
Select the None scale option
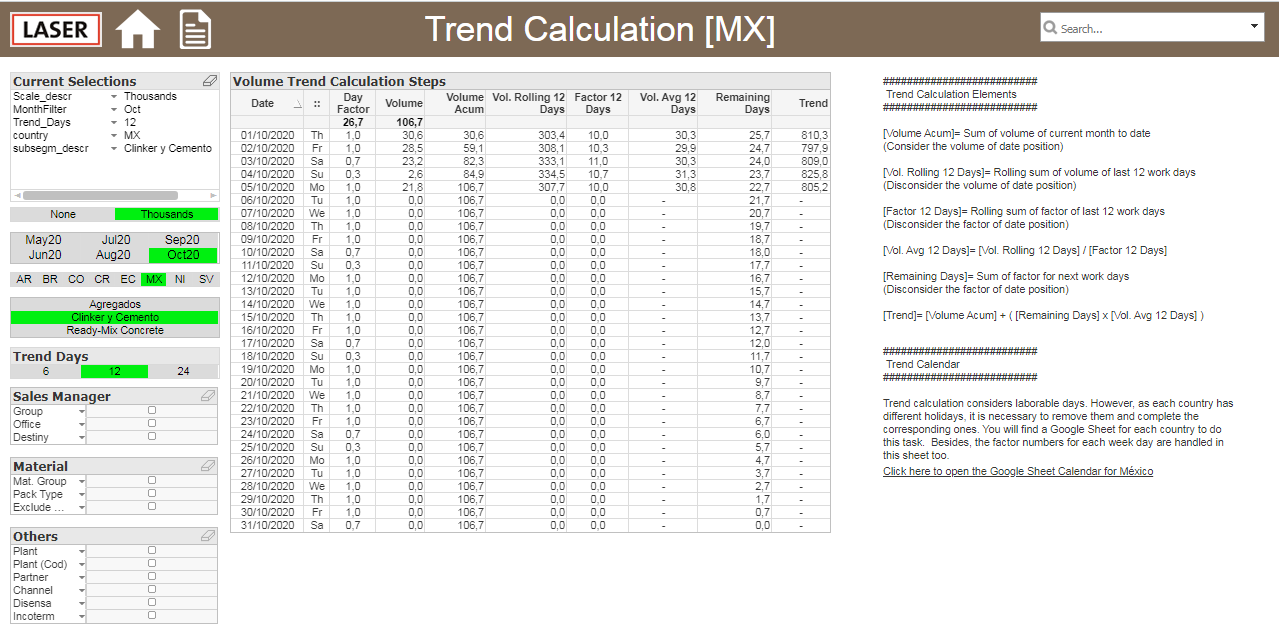point(63,214)
